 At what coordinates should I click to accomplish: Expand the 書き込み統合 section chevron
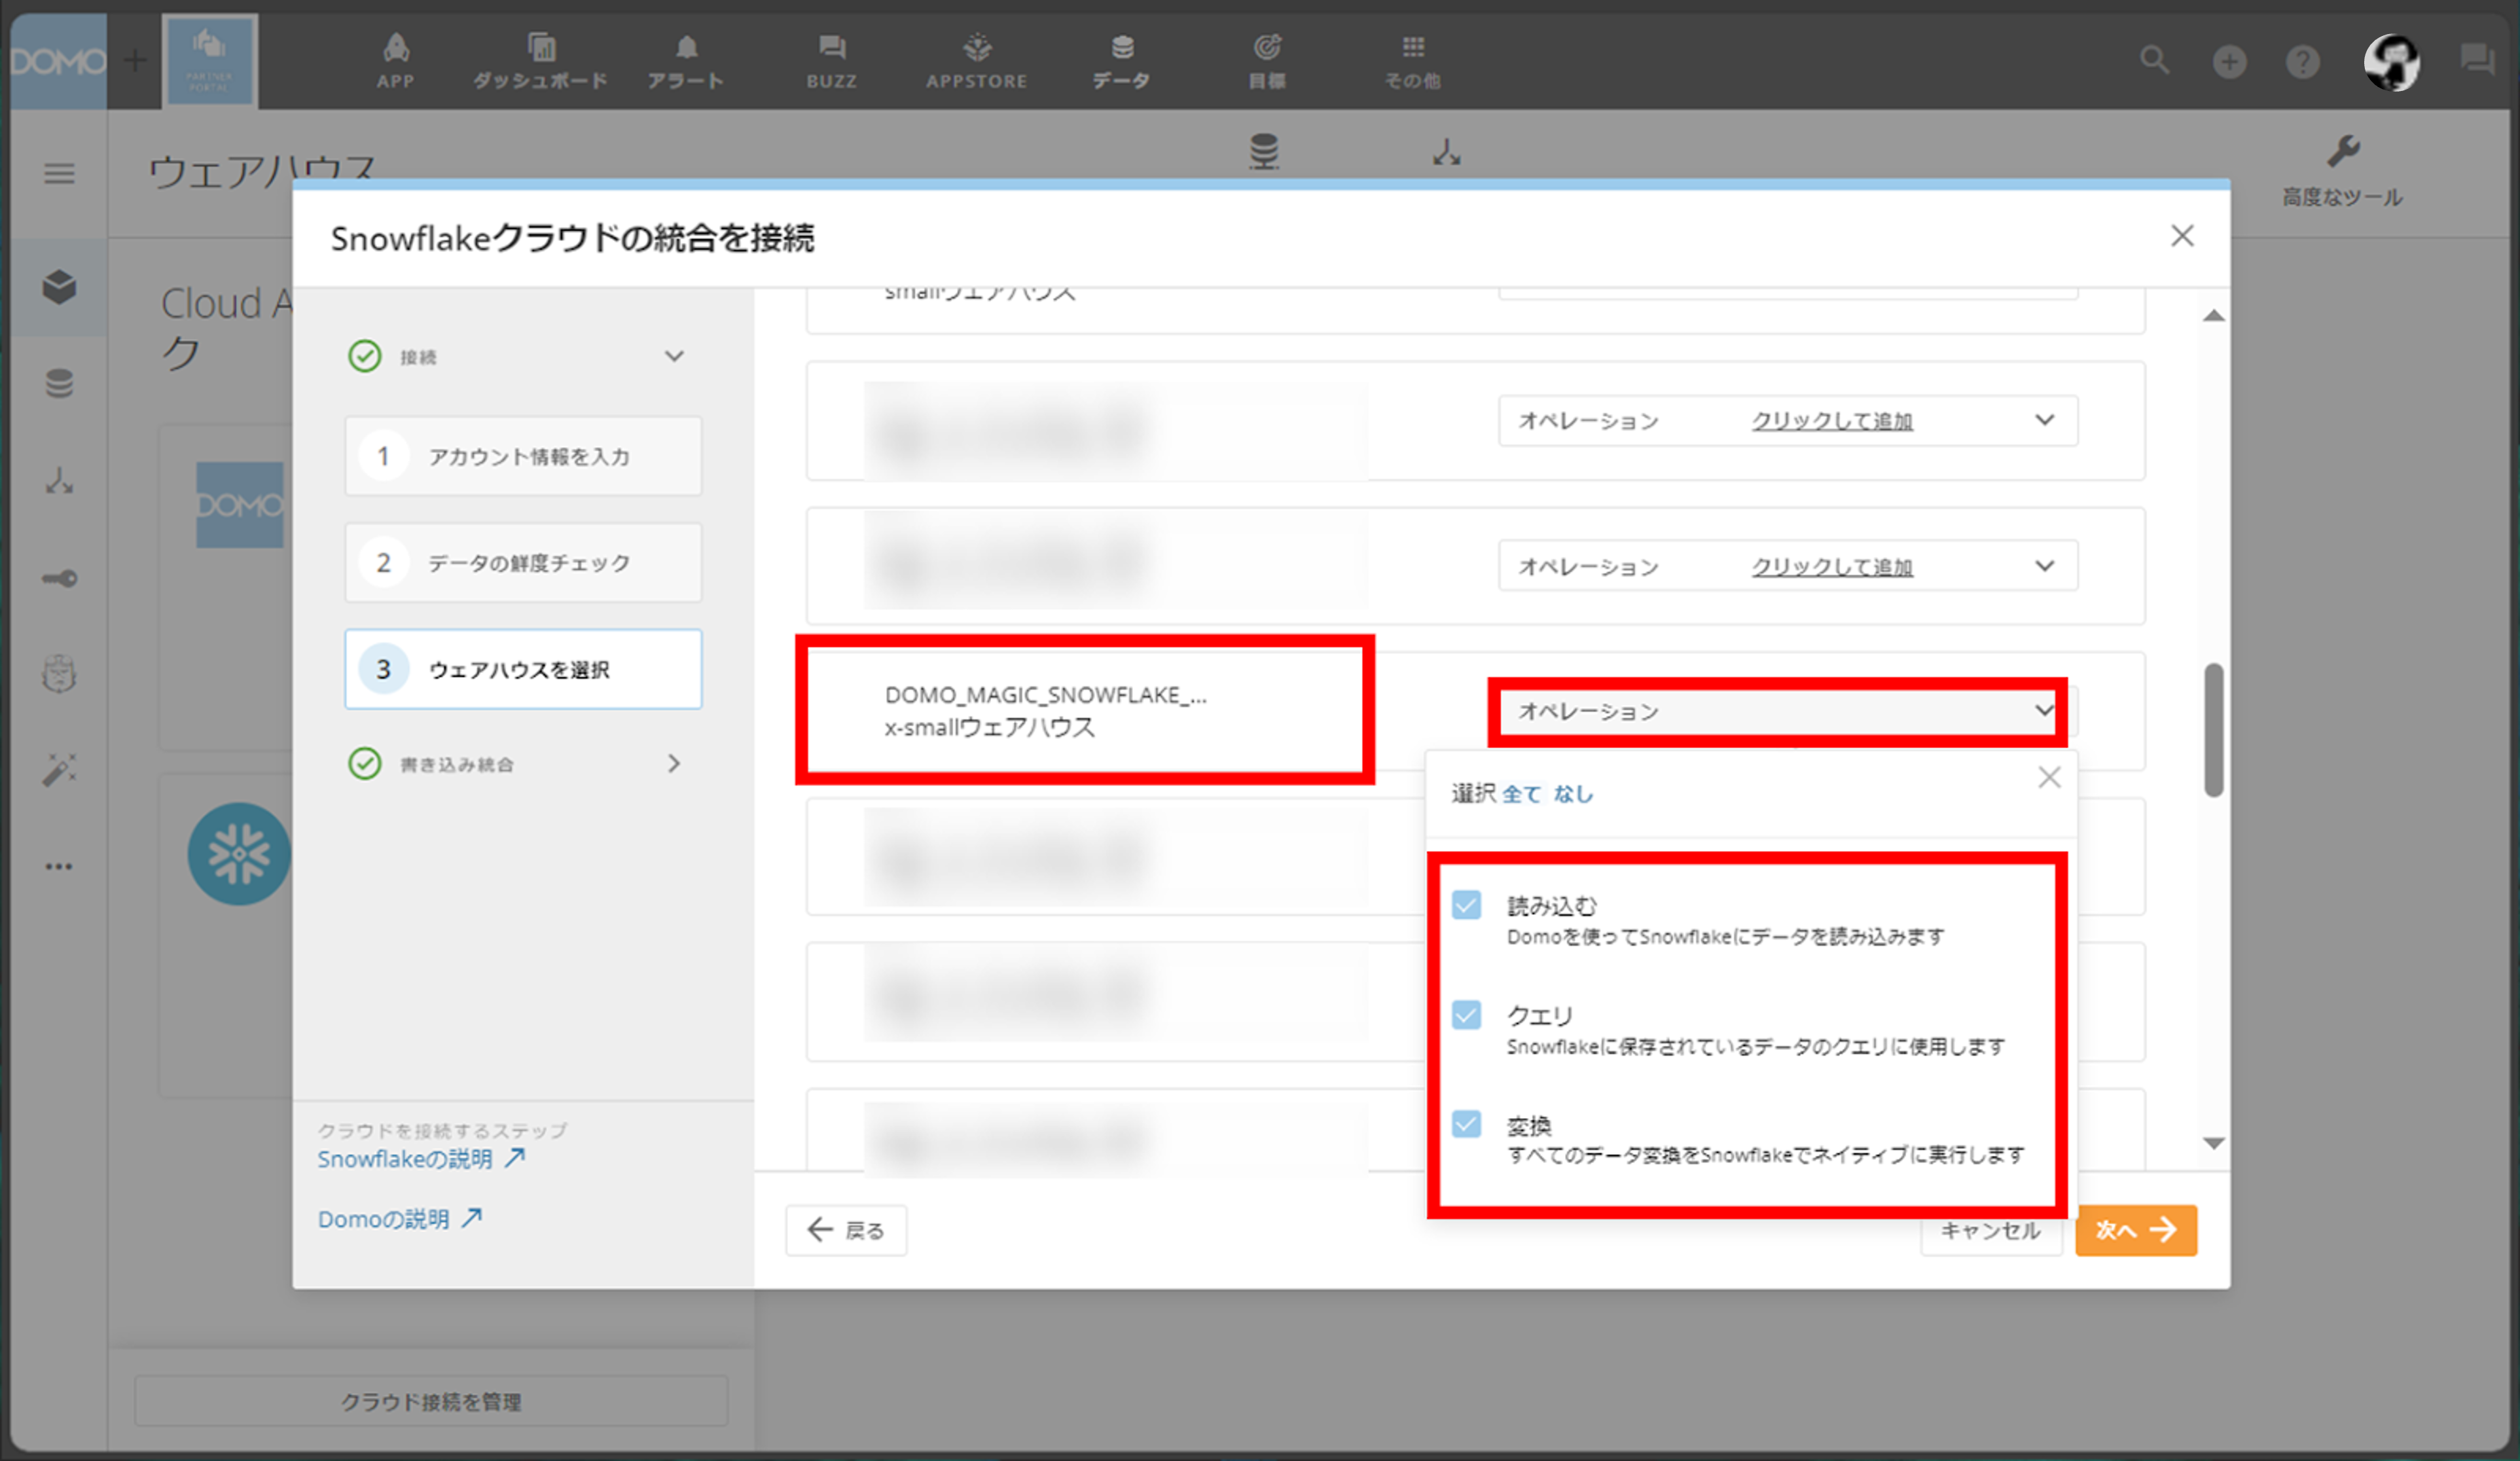point(674,764)
